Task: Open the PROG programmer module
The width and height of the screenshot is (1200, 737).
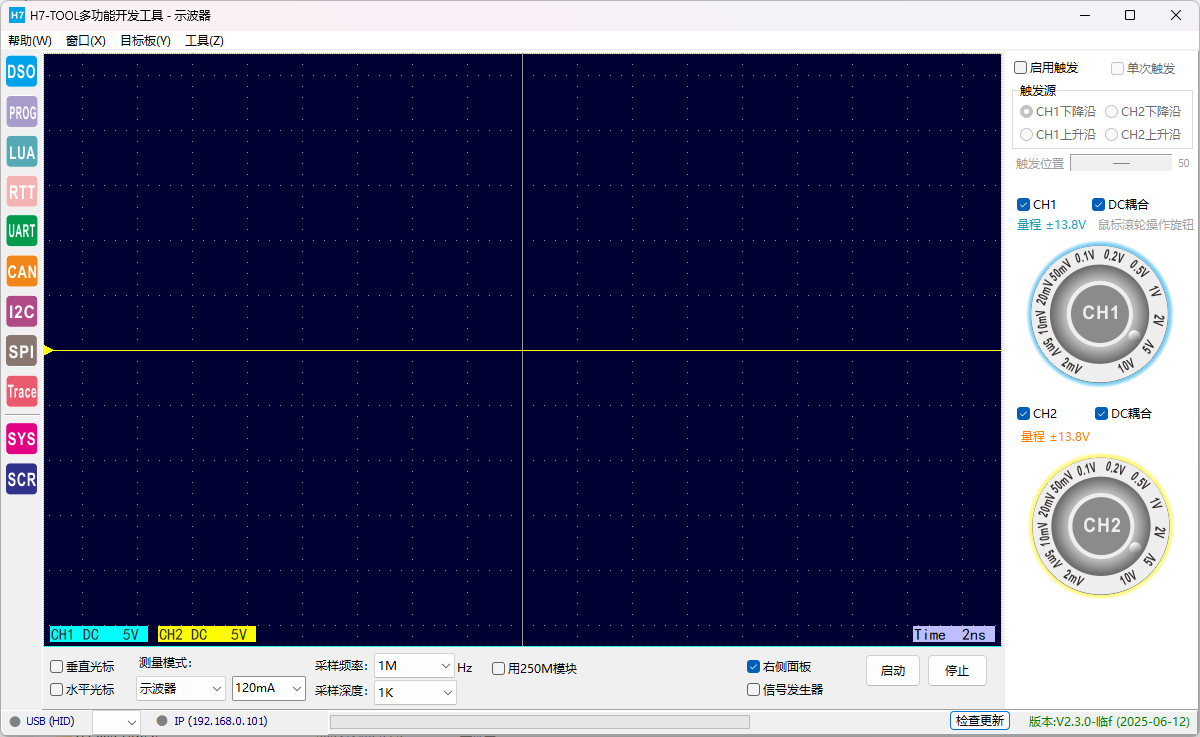Action: point(21,112)
